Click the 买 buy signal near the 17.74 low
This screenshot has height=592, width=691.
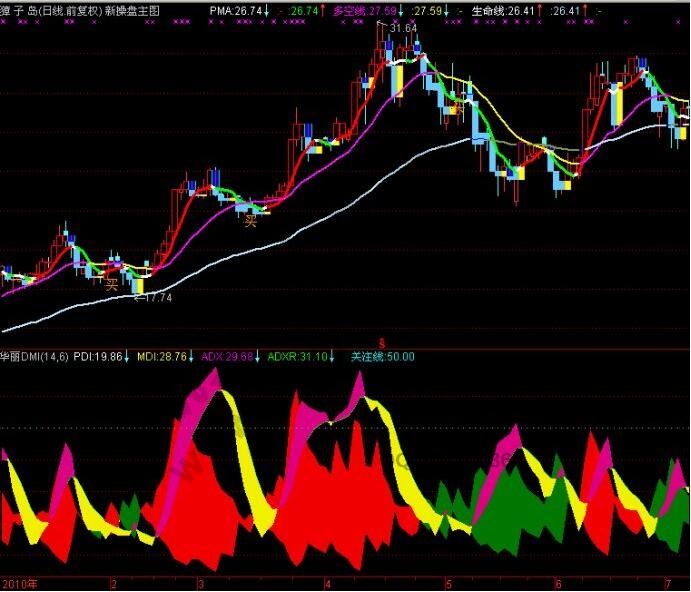click(112, 284)
